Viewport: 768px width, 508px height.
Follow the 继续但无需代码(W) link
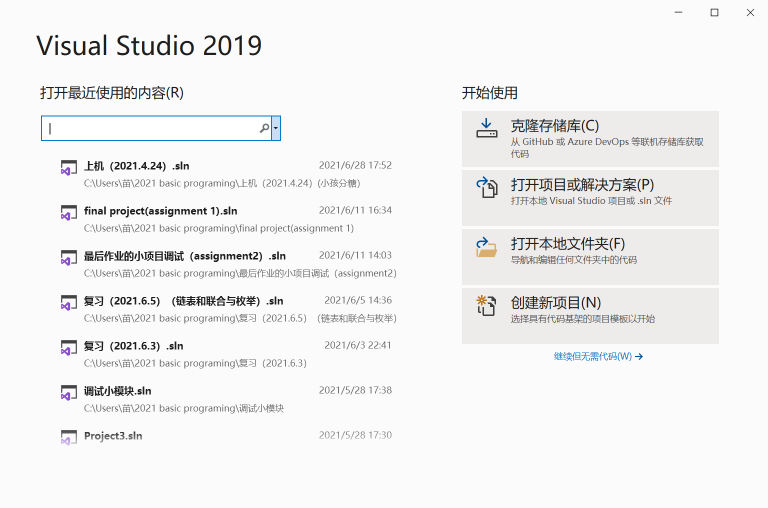597,356
